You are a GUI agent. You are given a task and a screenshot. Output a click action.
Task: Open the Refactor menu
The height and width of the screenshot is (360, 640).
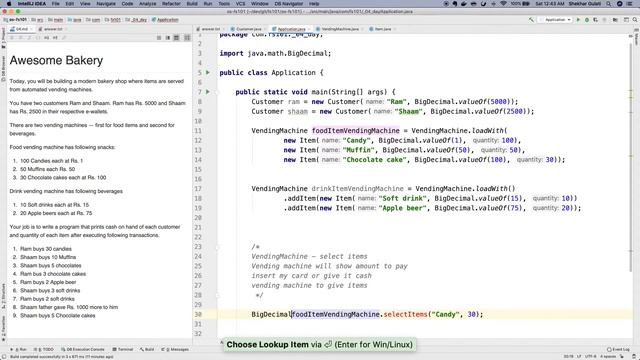[171, 4]
